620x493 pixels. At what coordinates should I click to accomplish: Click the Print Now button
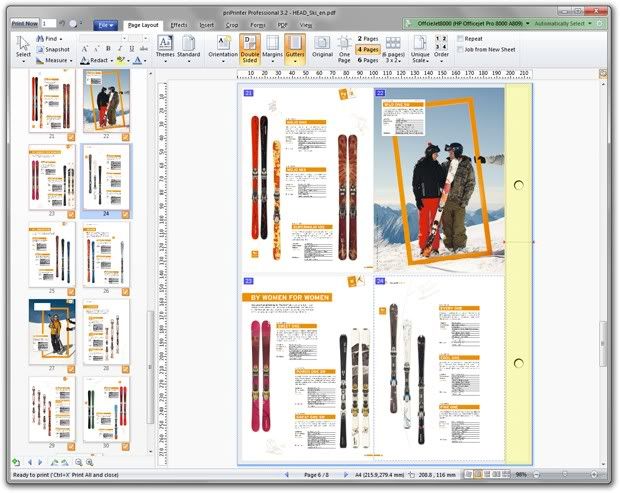pyautogui.click(x=25, y=24)
